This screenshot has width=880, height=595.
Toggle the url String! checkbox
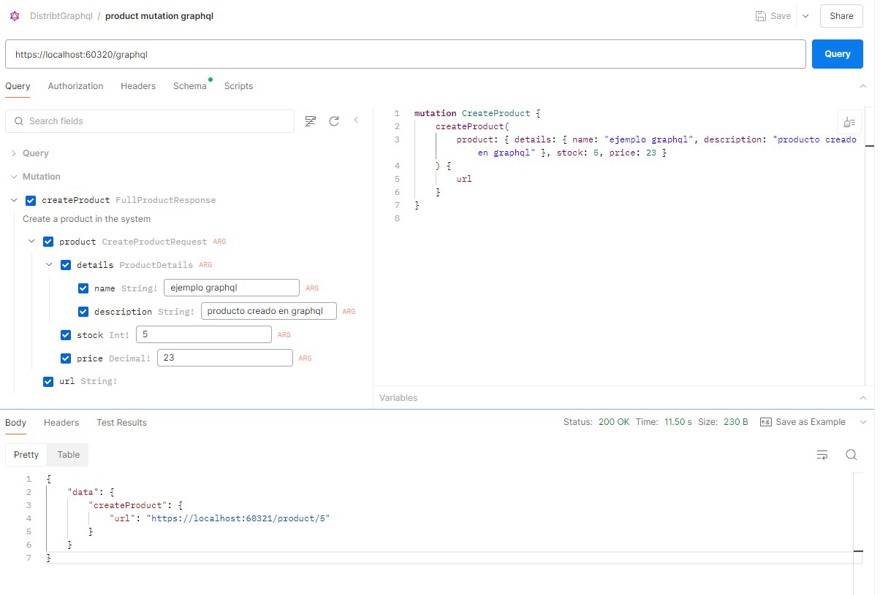click(x=48, y=382)
